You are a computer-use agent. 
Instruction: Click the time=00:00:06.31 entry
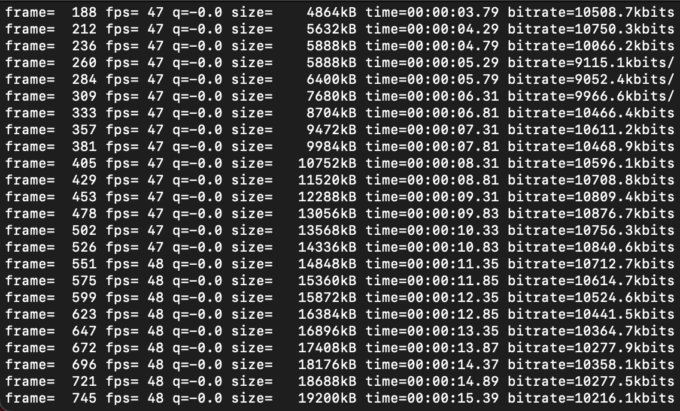[x=432, y=96]
